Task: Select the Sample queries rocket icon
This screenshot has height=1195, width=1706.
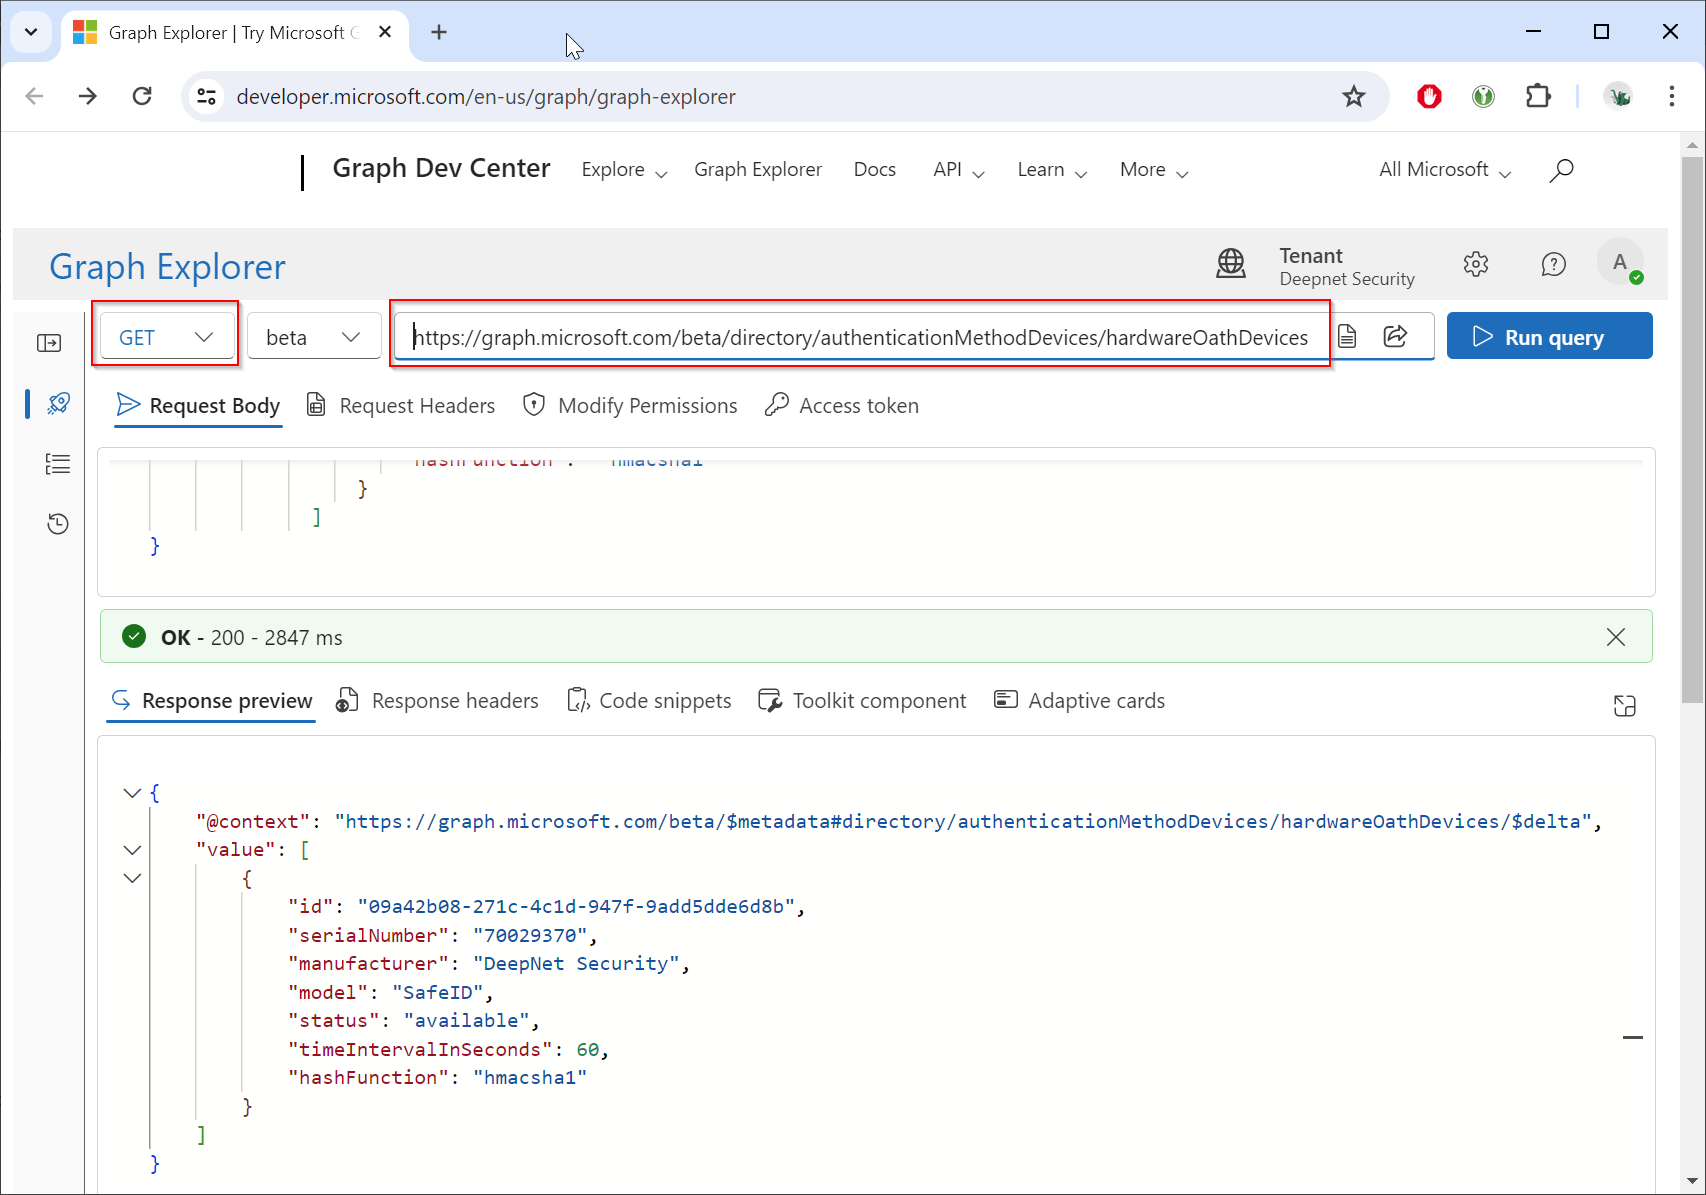Action: click(x=58, y=403)
